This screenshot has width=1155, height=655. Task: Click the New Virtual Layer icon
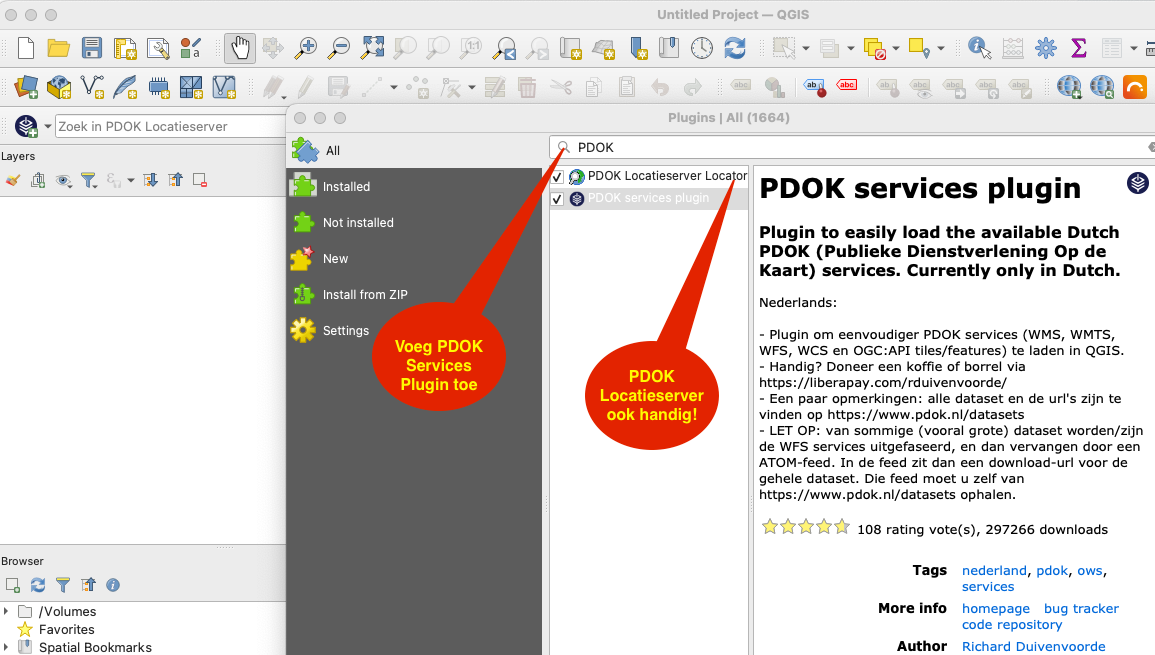(224, 87)
